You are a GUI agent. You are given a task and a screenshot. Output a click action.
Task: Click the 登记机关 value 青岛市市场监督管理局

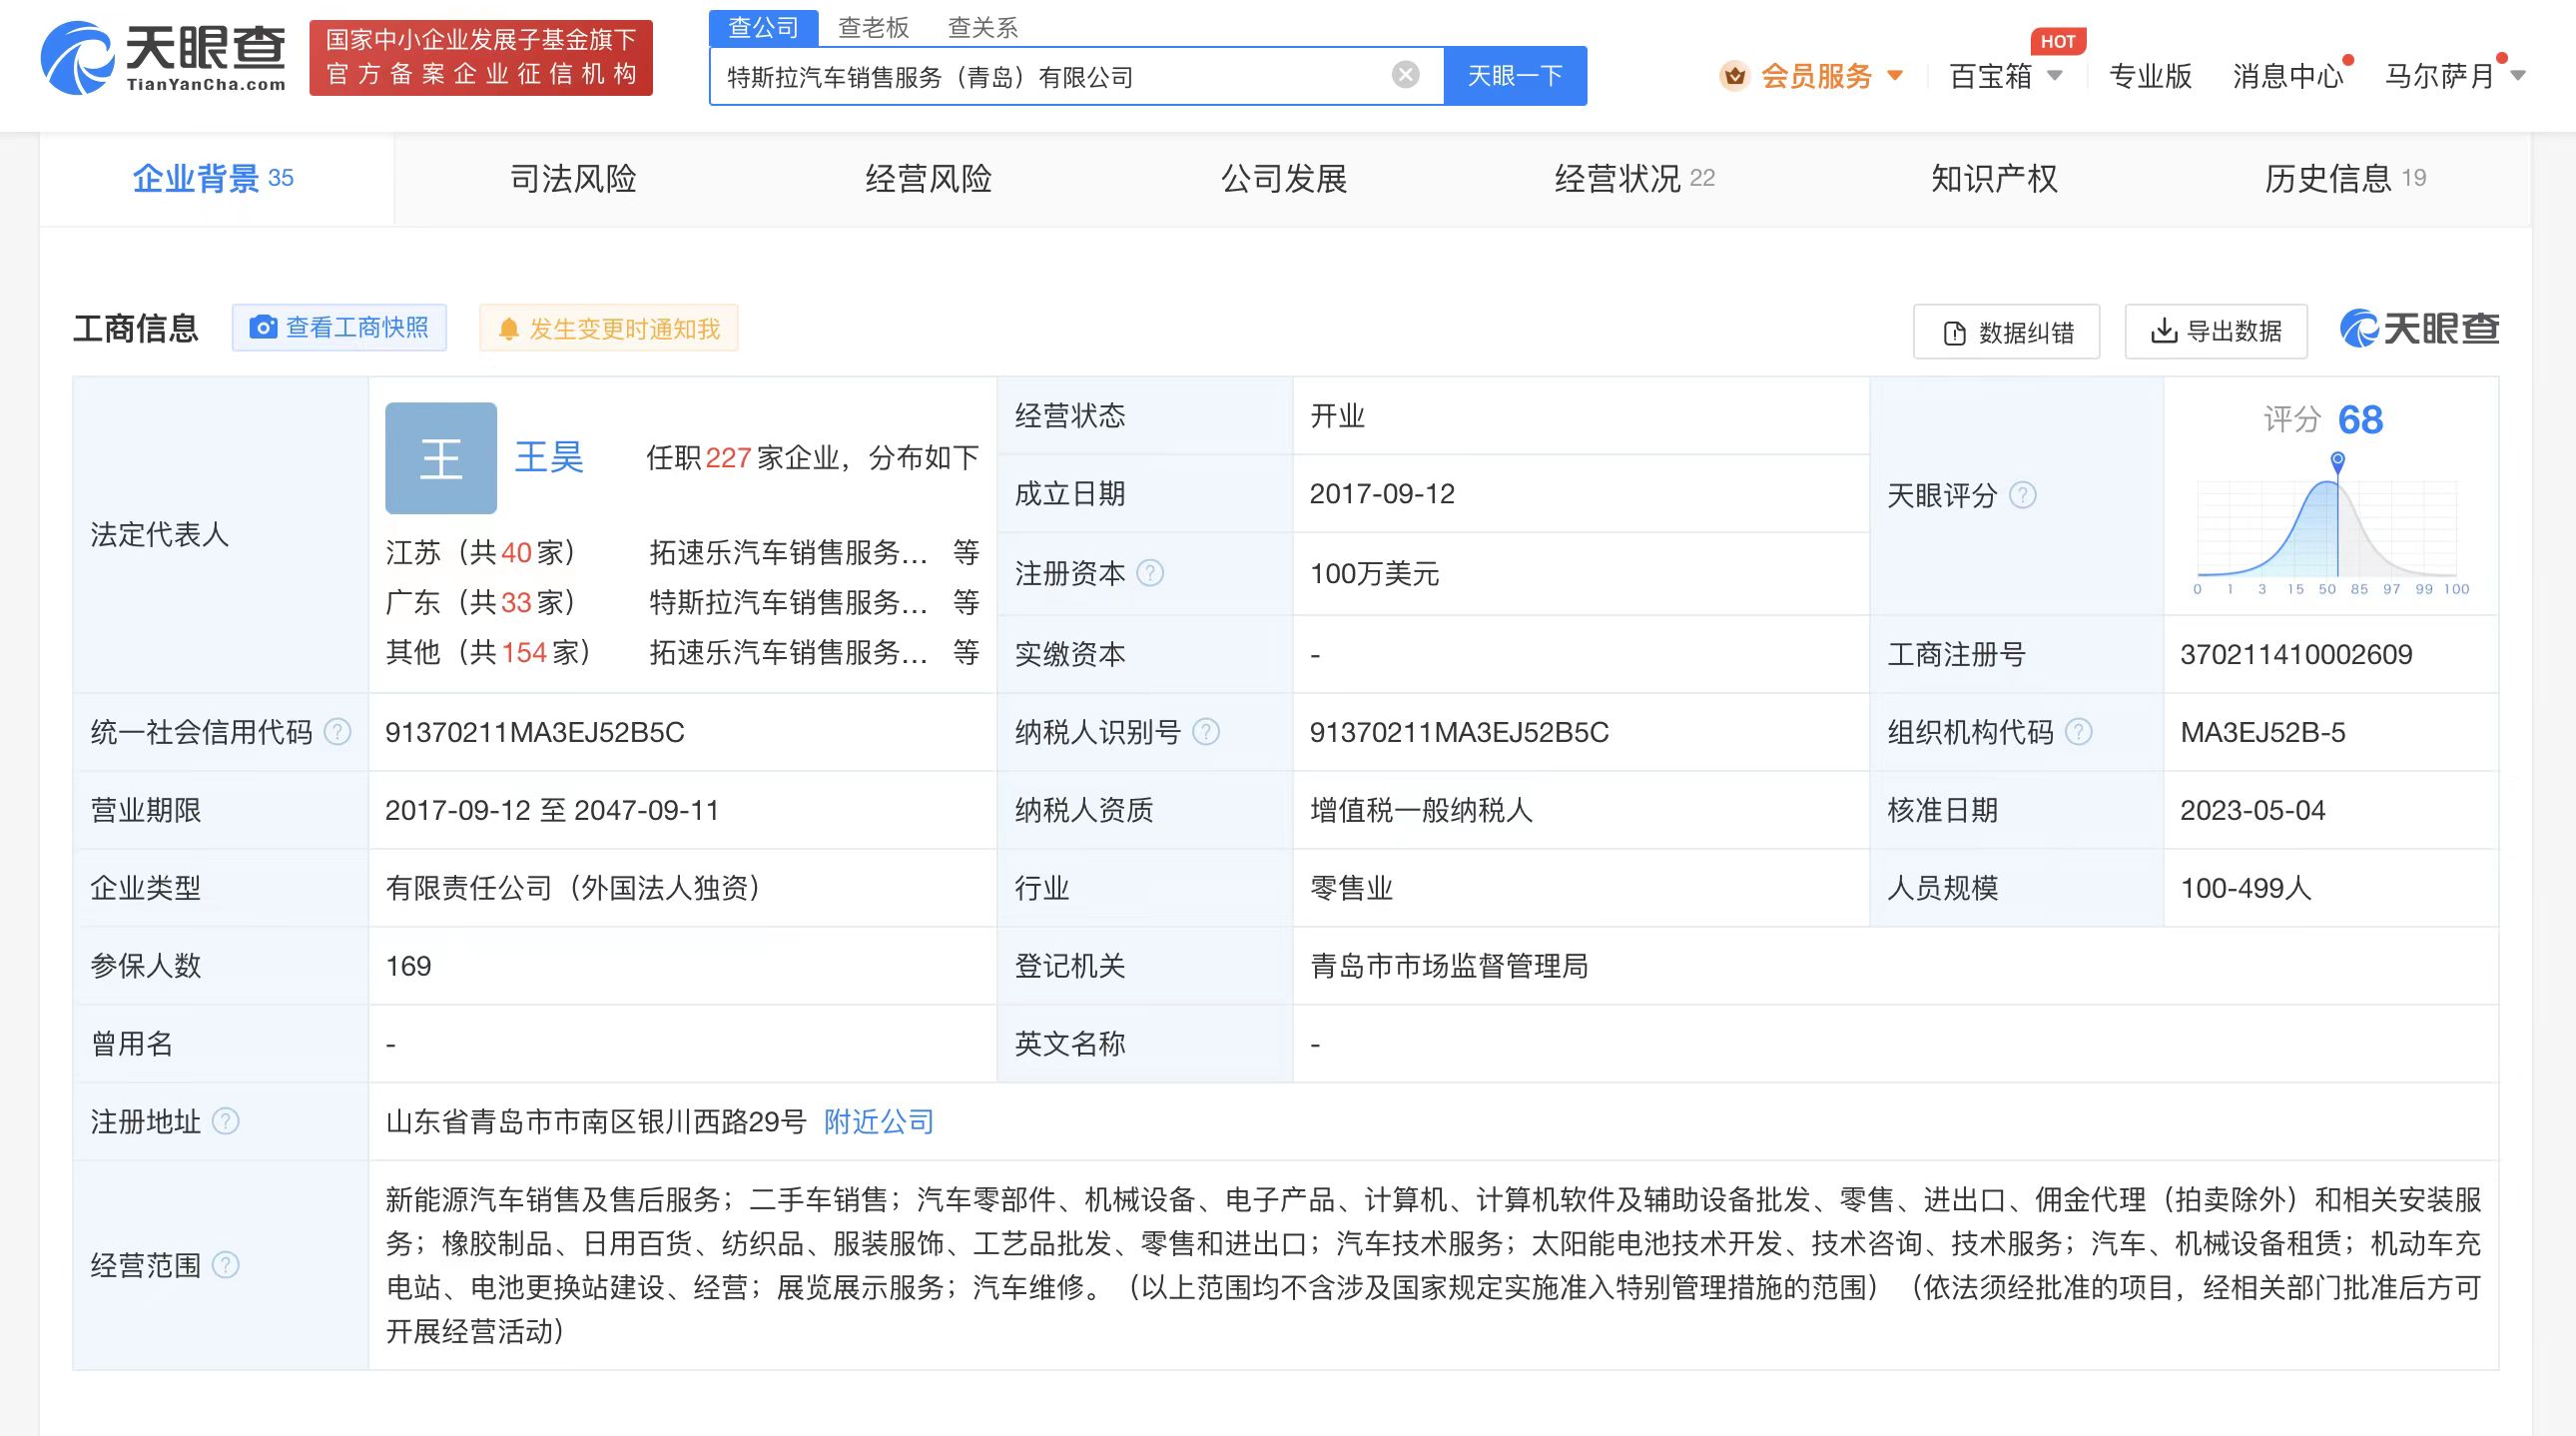1449,966
